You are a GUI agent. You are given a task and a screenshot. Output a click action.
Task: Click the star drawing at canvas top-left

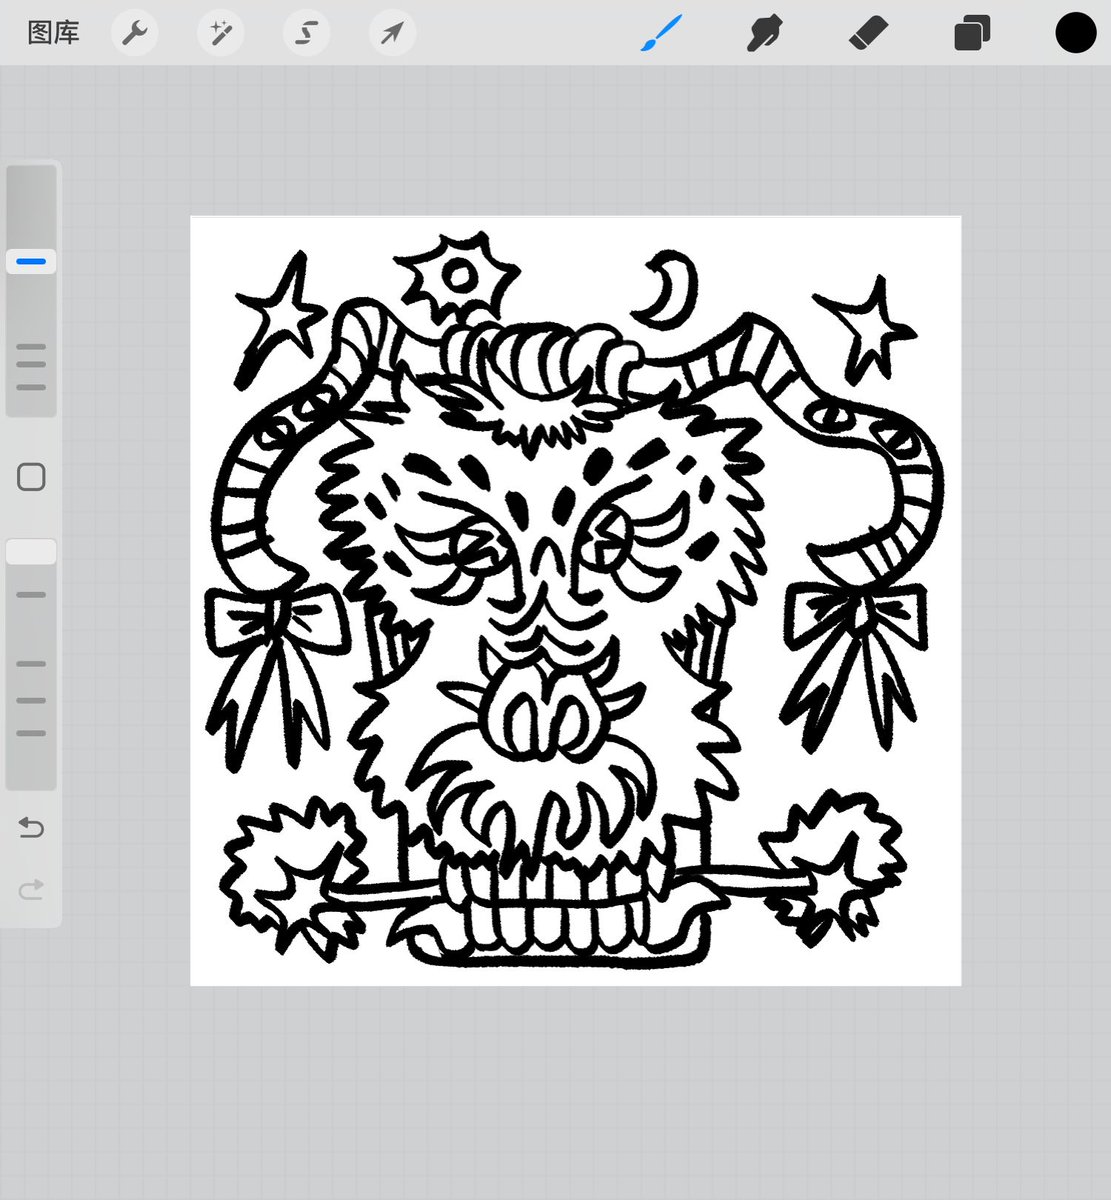(279, 317)
